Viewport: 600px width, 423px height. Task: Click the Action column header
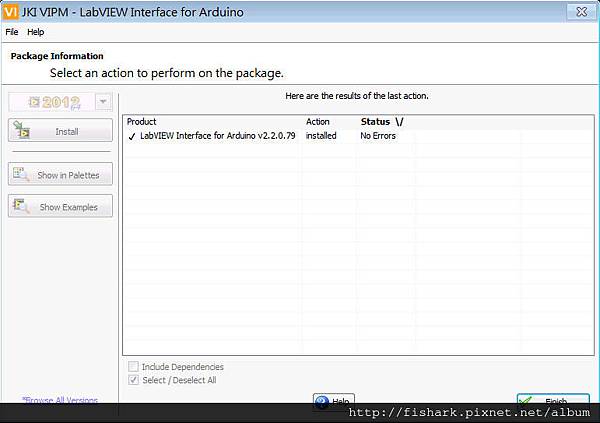click(x=318, y=122)
